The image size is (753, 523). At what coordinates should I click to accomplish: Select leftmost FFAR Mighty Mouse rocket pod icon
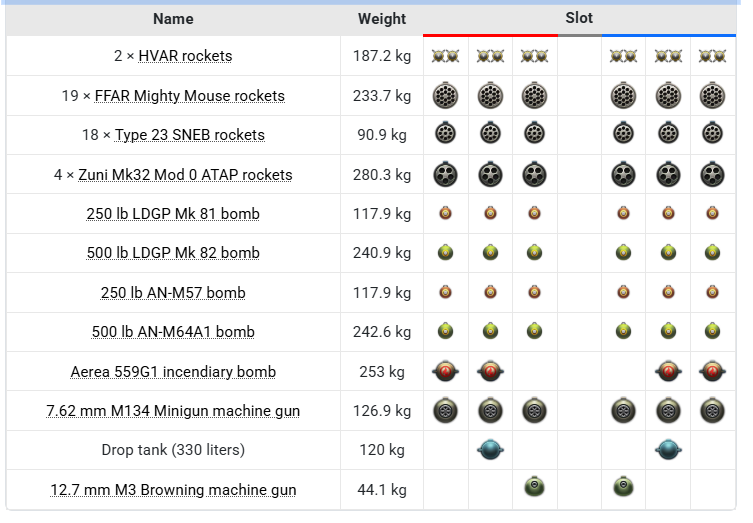445,95
